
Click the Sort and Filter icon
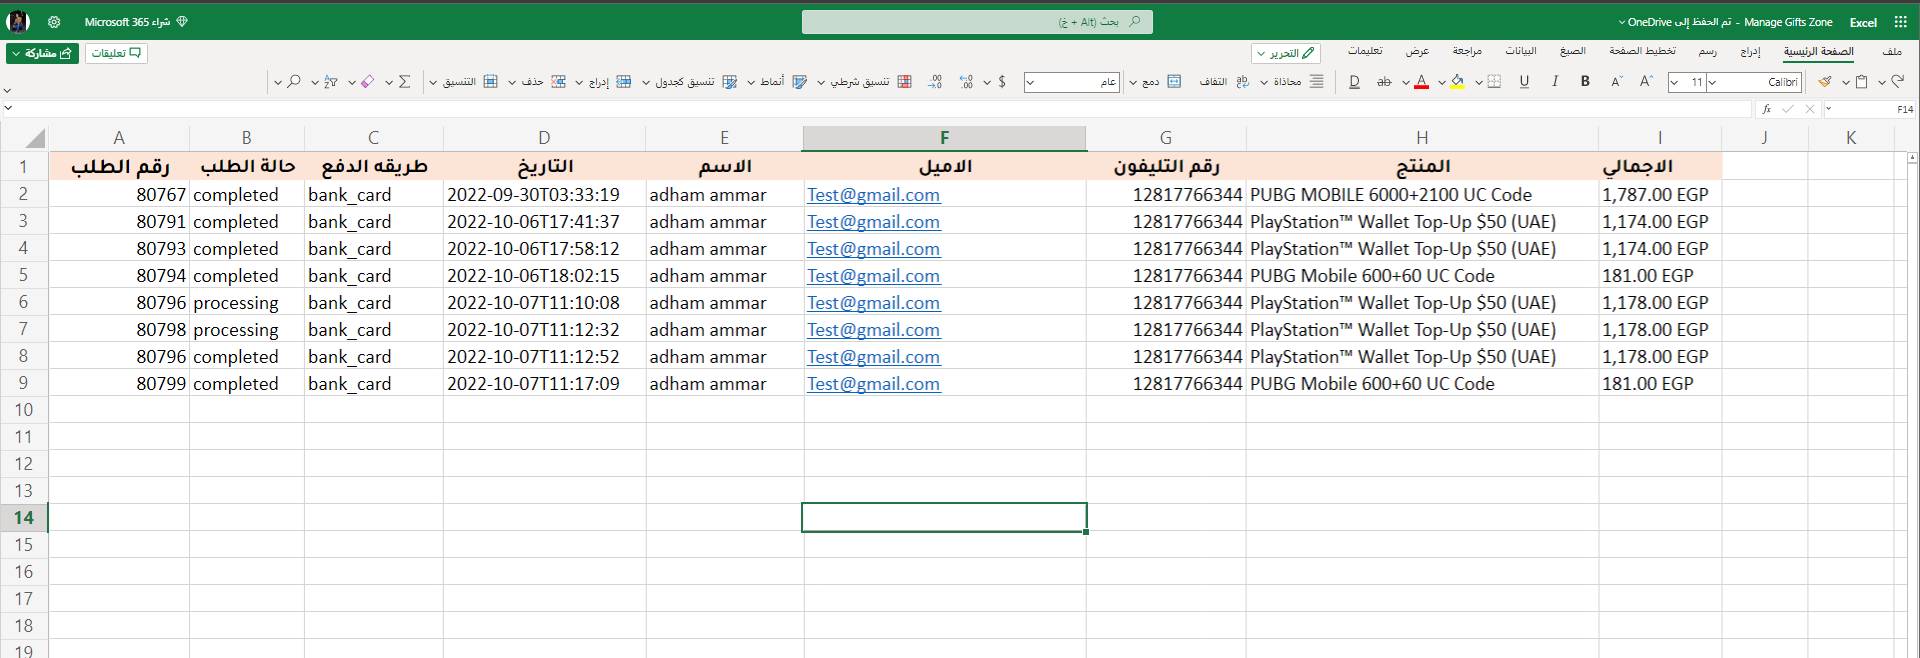click(x=331, y=82)
